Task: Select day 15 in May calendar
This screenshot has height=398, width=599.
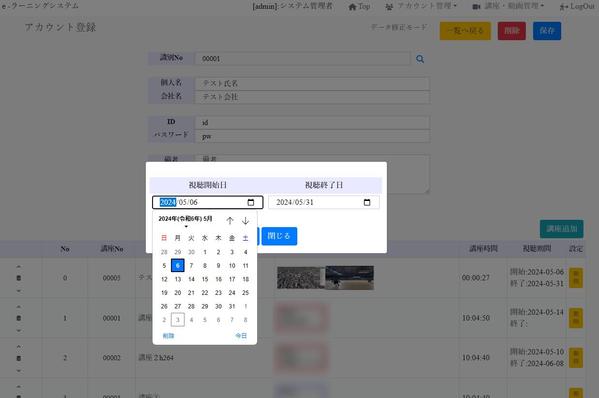Action: (205, 279)
